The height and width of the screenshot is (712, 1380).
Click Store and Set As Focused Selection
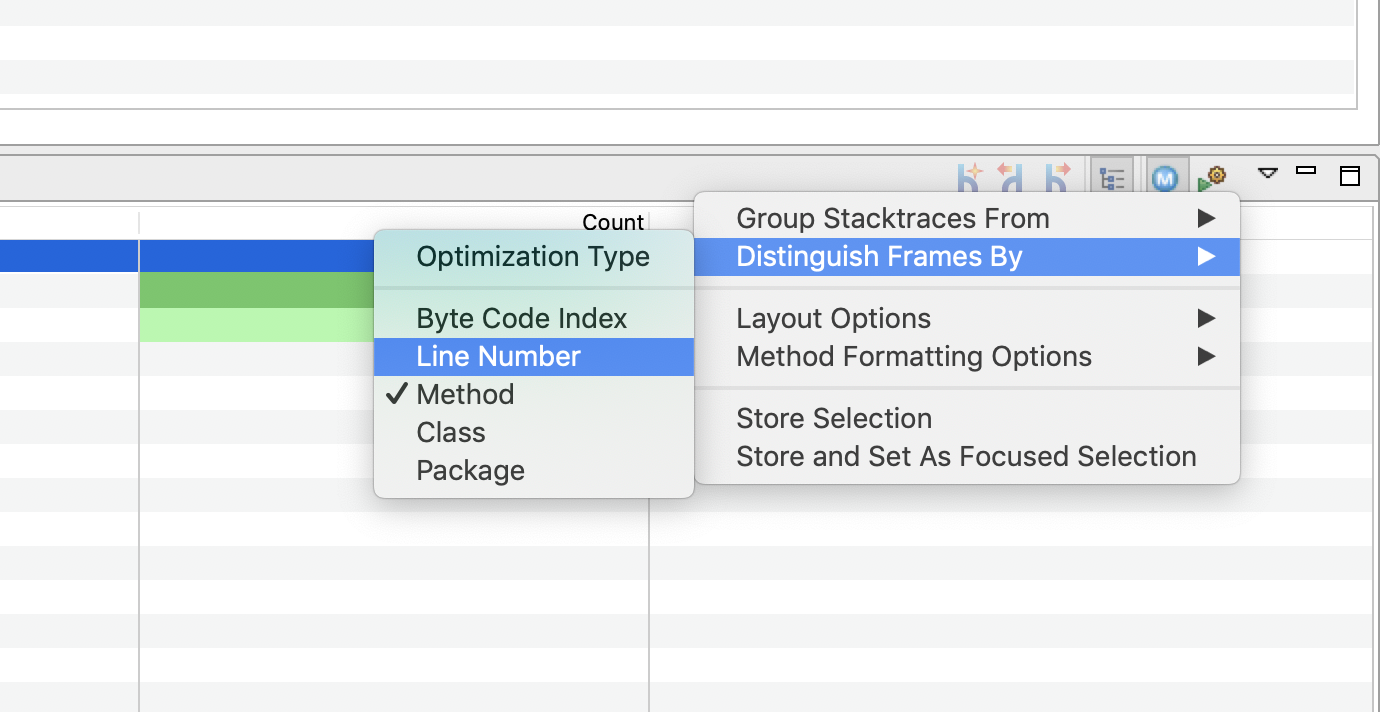(967, 457)
